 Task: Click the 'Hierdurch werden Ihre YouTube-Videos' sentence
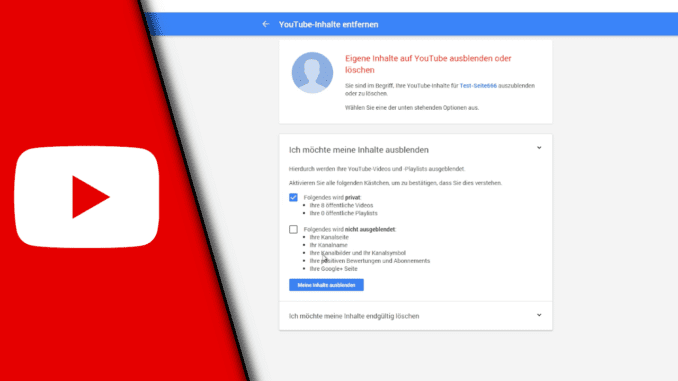pyautogui.click(x=377, y=169)
